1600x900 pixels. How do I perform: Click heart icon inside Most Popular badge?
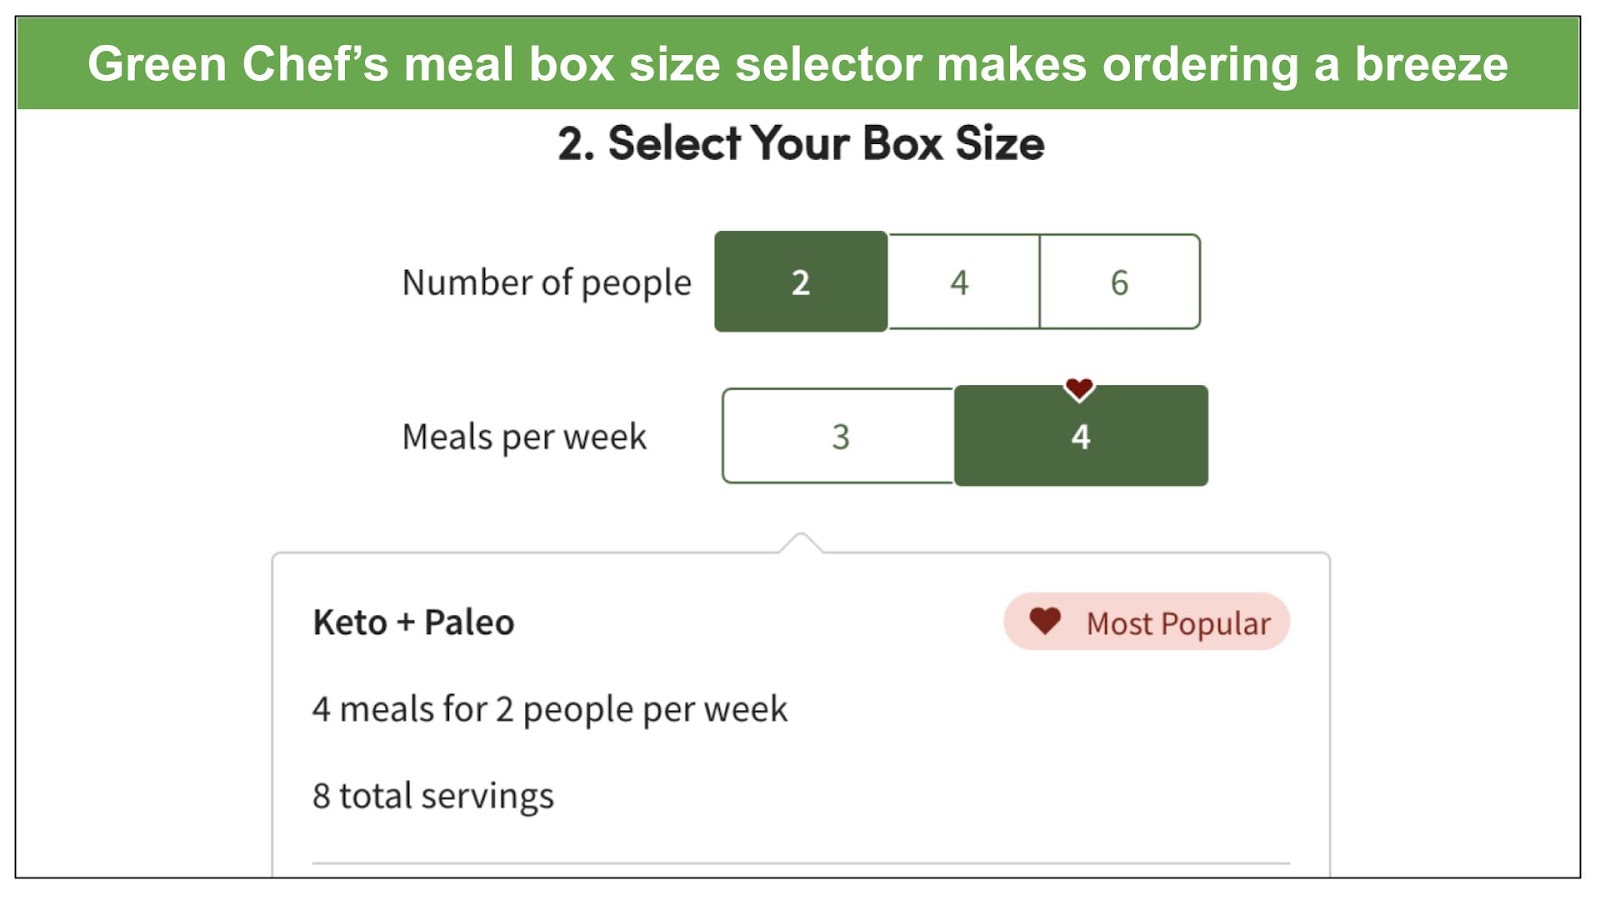[1045, 621]
